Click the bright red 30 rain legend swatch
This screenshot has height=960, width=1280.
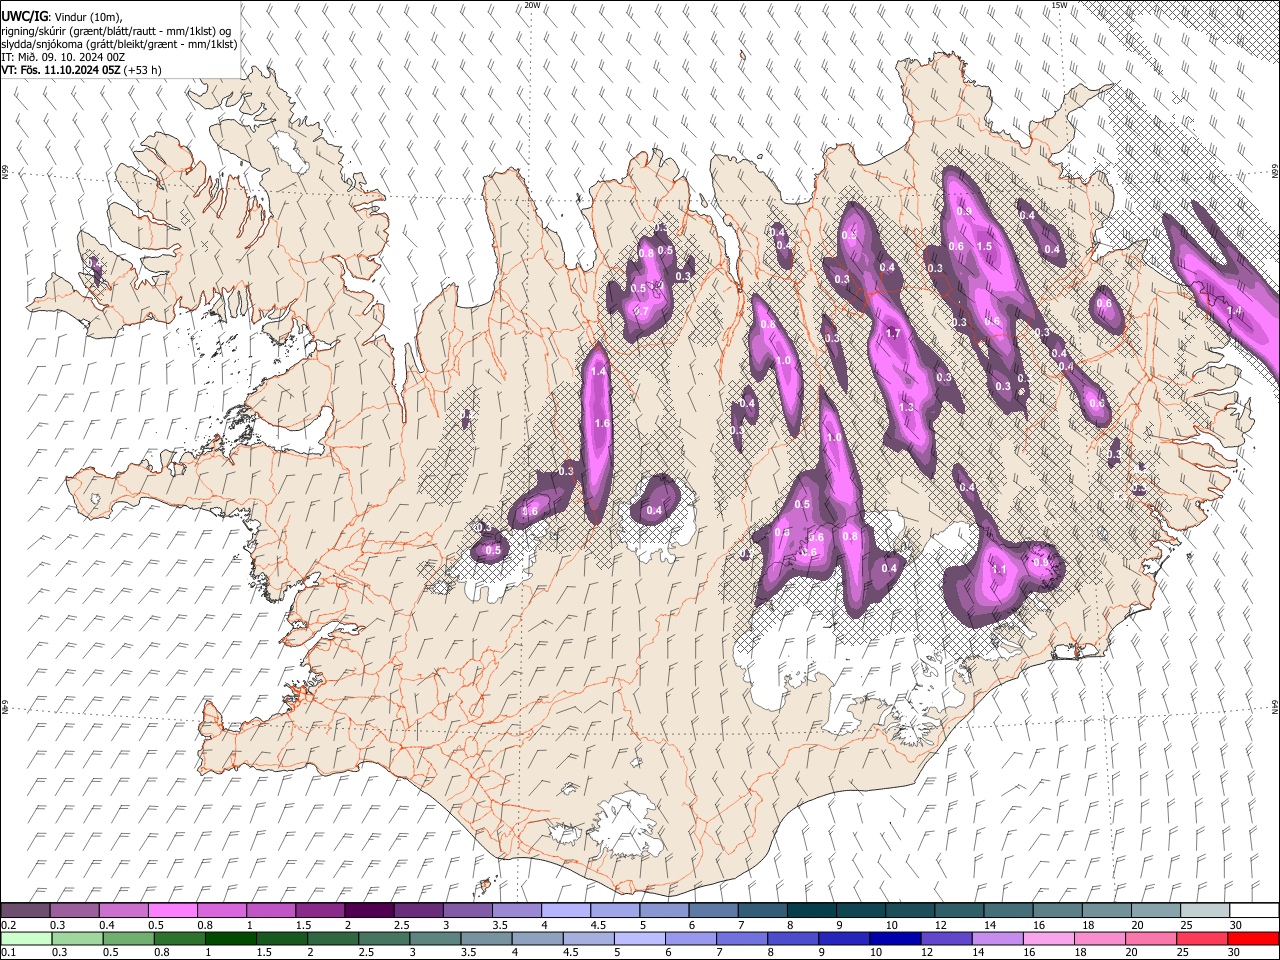[x=1252, y=939]
